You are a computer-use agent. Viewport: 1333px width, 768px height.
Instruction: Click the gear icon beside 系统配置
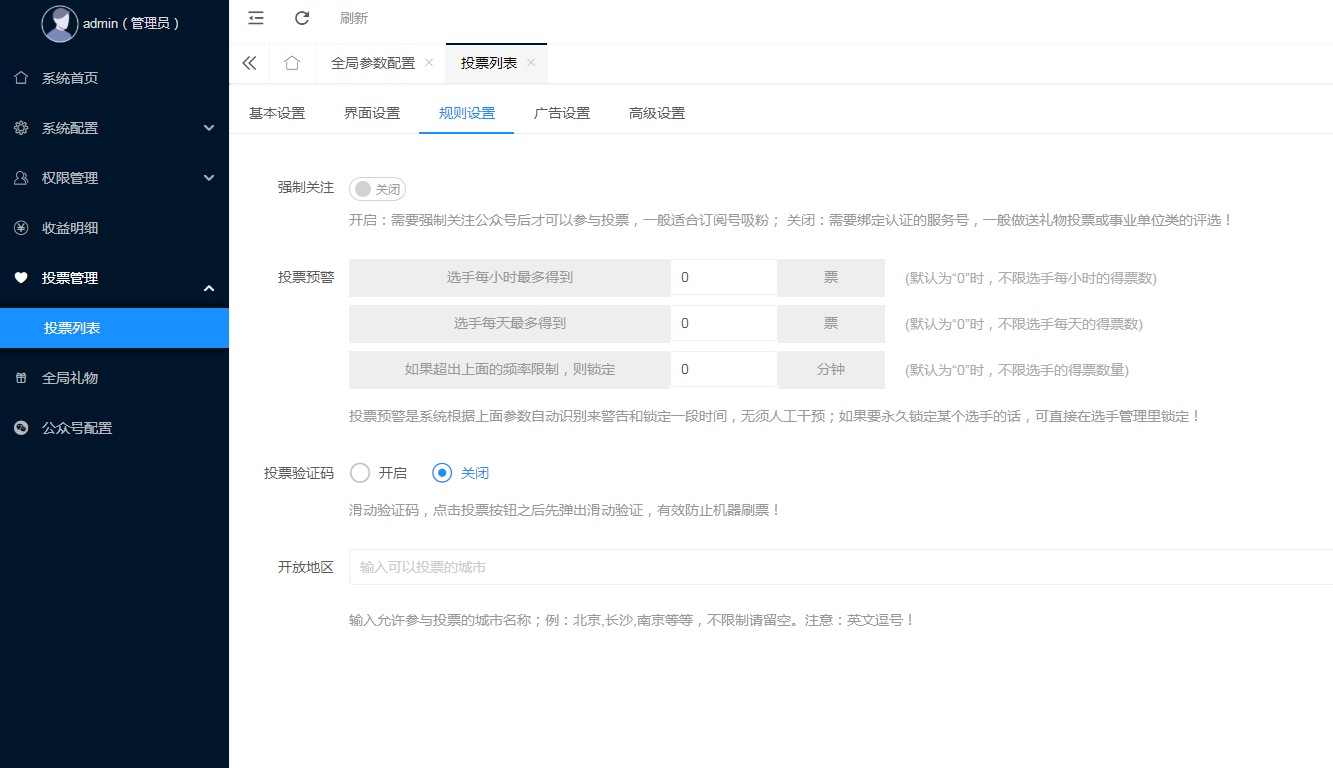pyautogui.click(x=21, y=127)
